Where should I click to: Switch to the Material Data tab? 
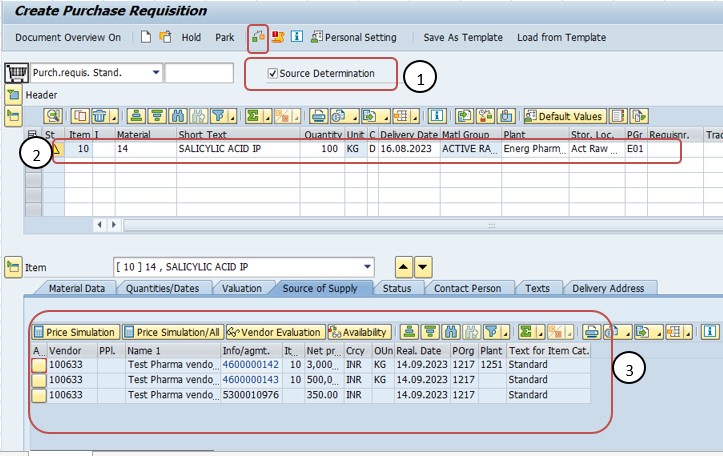click(77, 288)
